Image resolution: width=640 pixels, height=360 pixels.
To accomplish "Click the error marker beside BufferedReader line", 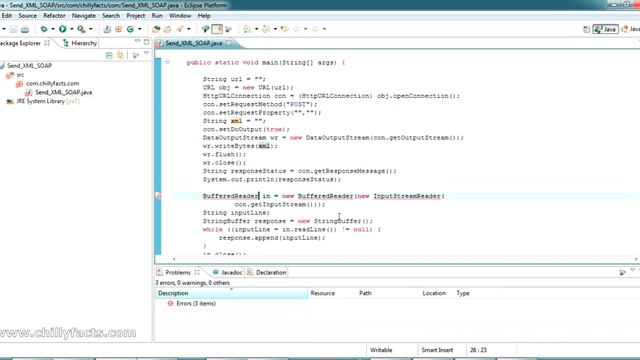I will tap(158, 196).
